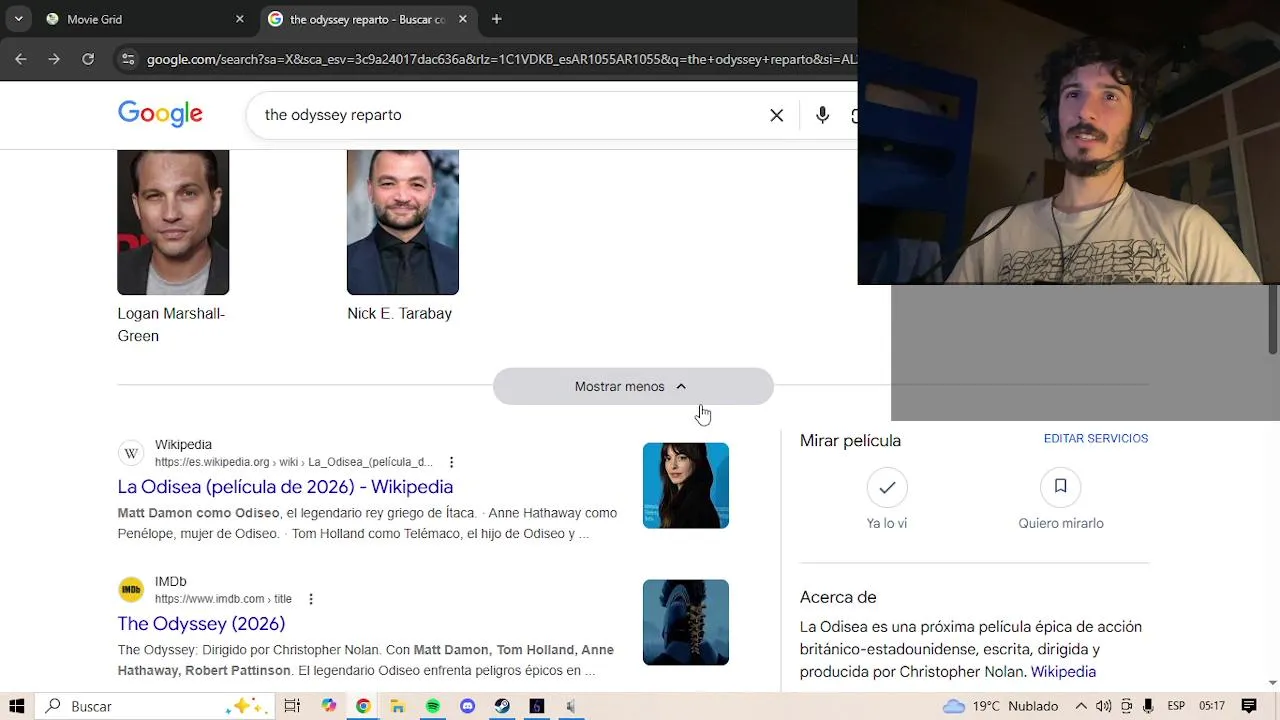The image size is (1280, 720).
Task: Open Chrome from the taskbar
Action: click(363, 706)
